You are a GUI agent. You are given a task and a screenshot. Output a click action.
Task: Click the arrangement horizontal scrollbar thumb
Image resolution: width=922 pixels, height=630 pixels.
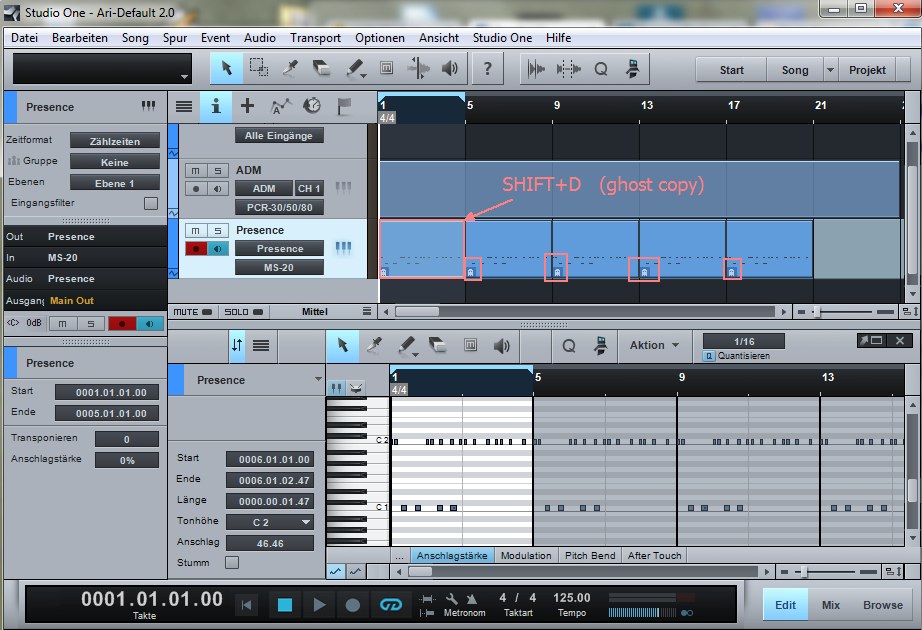[x=417, y=312]
